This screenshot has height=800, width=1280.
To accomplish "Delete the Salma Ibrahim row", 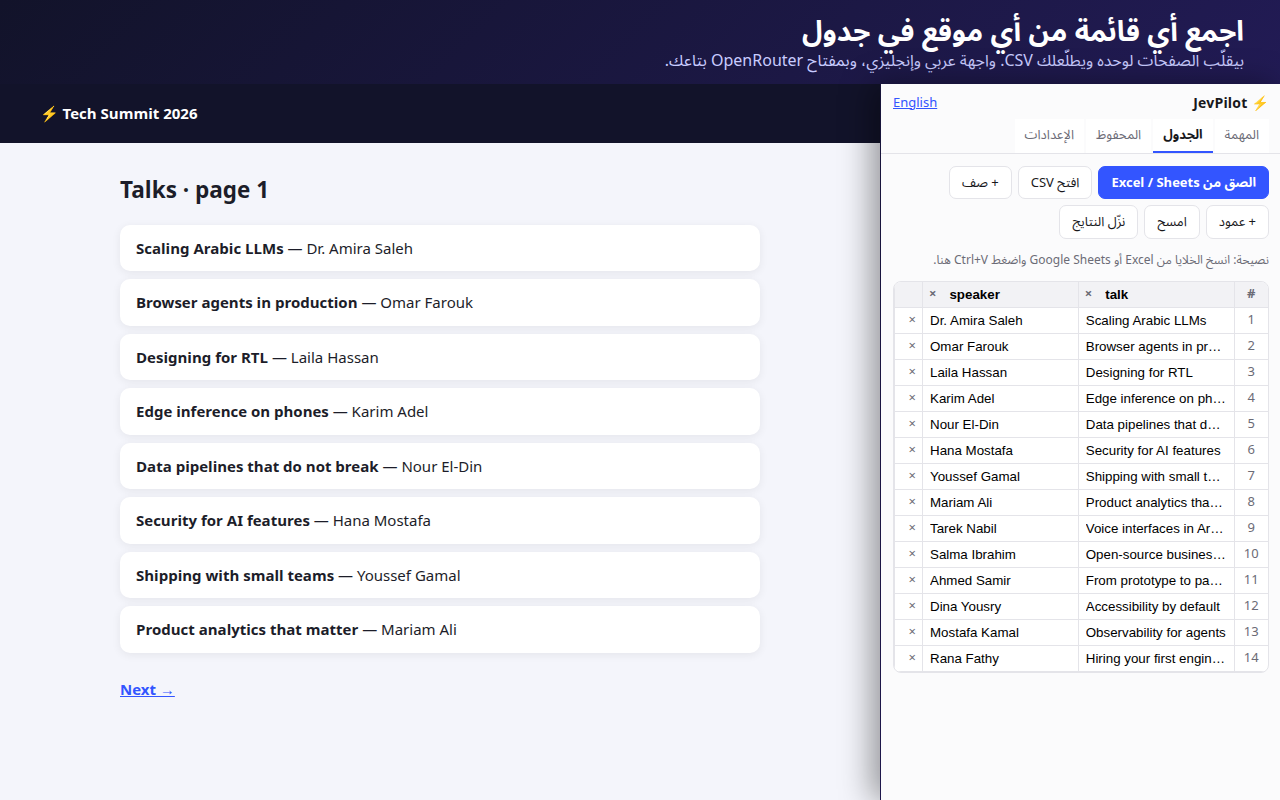I will point(912,554).
